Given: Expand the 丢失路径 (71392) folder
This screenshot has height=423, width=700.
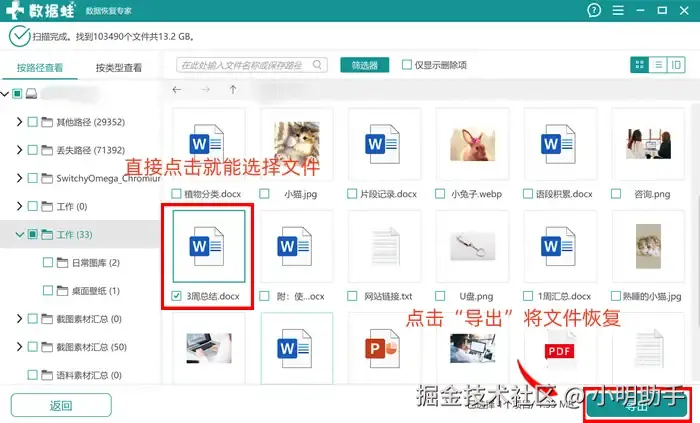Looking at the screenshot, I should [19, 150].
